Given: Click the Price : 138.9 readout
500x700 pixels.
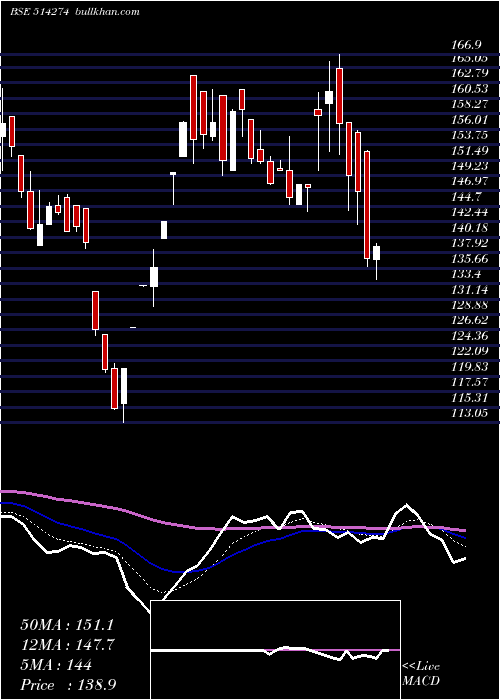Looking at the screenshot, I should (x=68, y=685).
